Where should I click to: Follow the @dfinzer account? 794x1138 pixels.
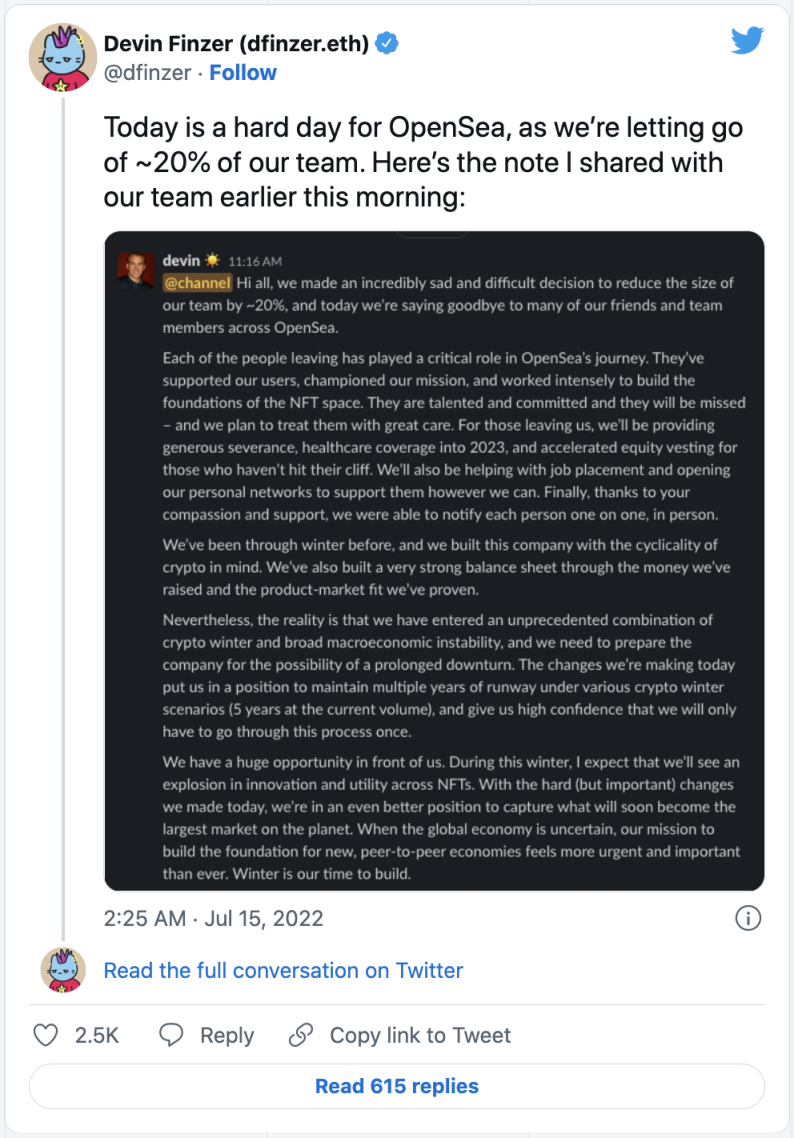click(x=243, y=73)
